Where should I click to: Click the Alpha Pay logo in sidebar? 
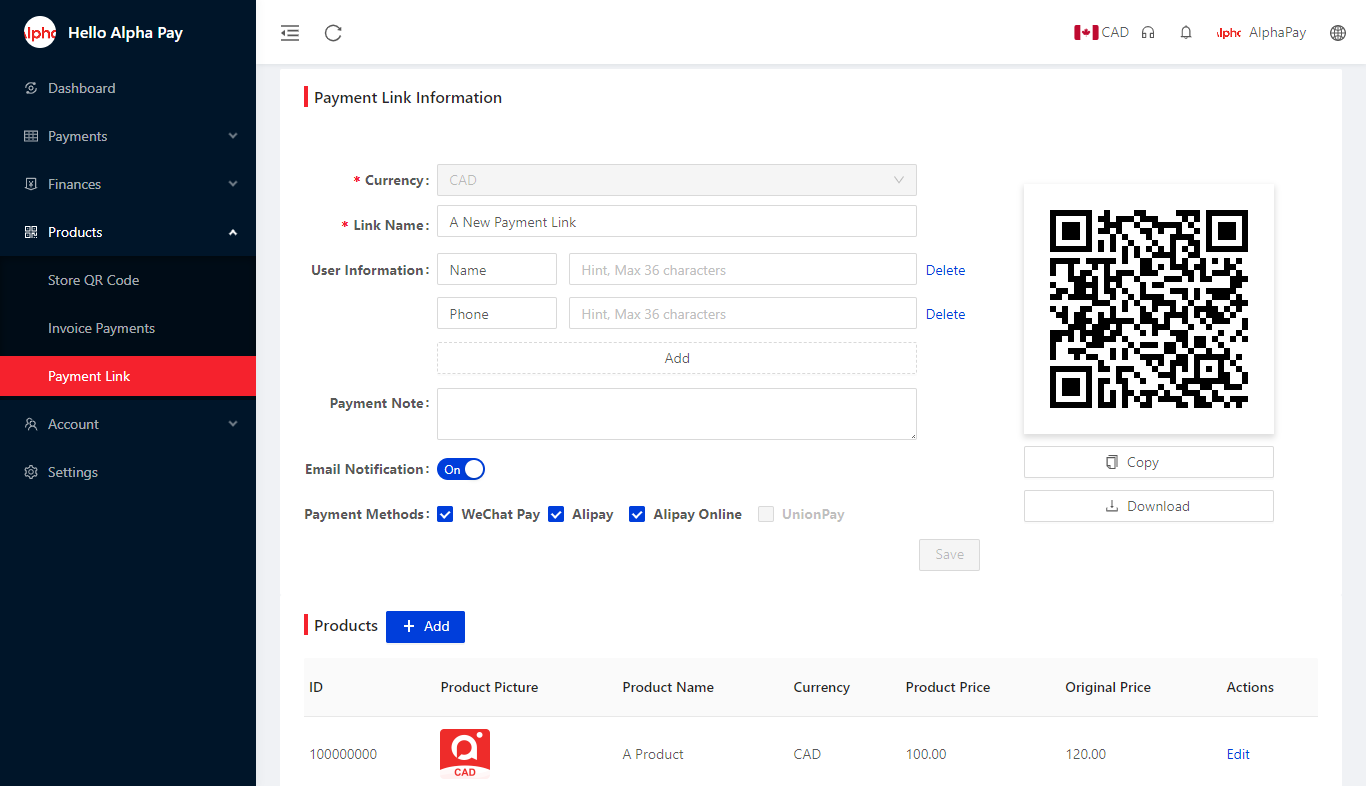click(40, 32)
